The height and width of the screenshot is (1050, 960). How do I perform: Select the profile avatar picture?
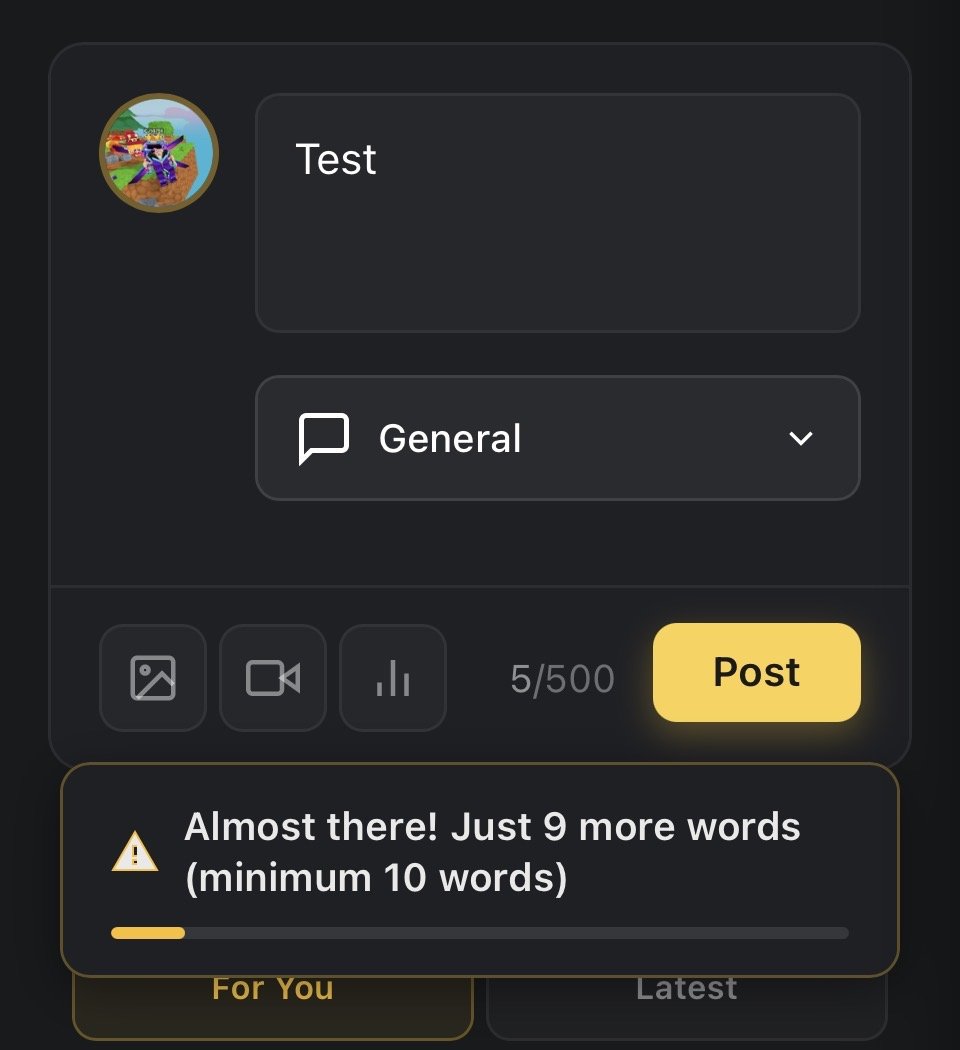(x=158, y=153)
